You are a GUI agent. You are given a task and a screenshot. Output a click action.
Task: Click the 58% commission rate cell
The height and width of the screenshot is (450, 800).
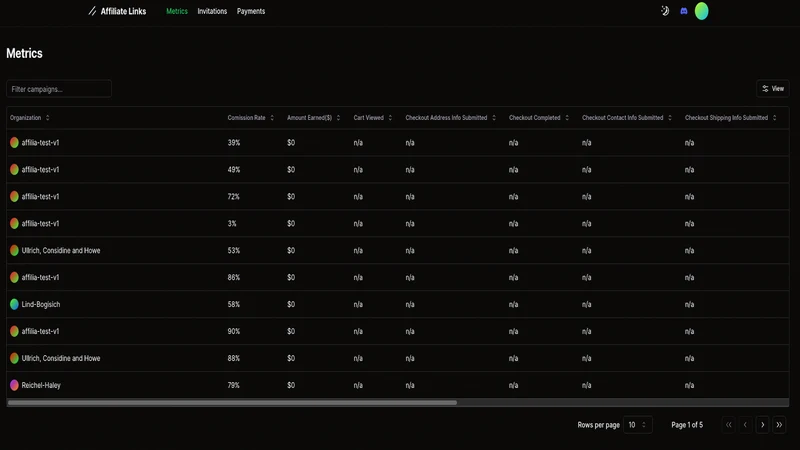pyautogui.click(x=234, y=305)
